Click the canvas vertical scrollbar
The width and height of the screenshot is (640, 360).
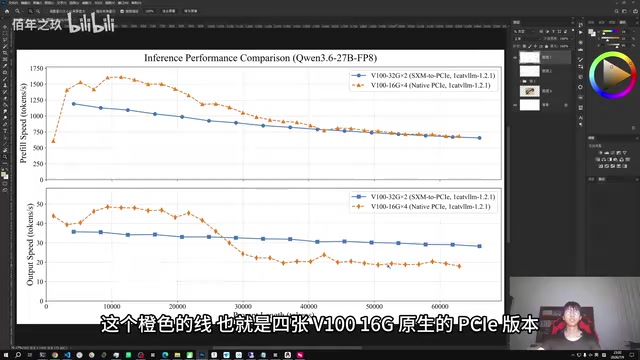[508, 184]
